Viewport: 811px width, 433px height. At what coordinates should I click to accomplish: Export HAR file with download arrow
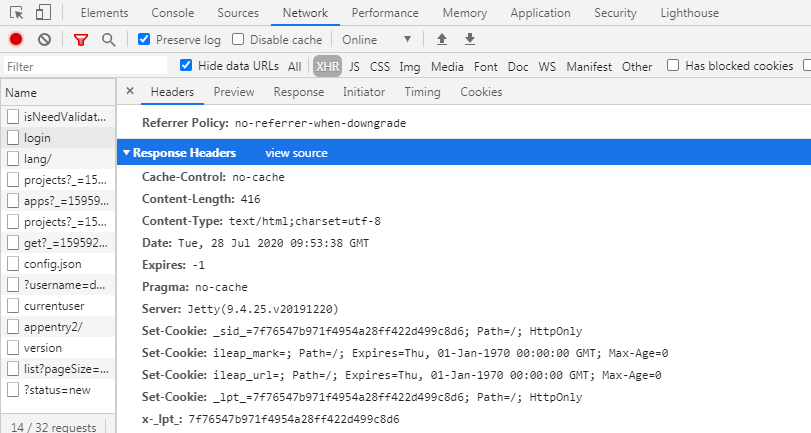tap(470, 39)
